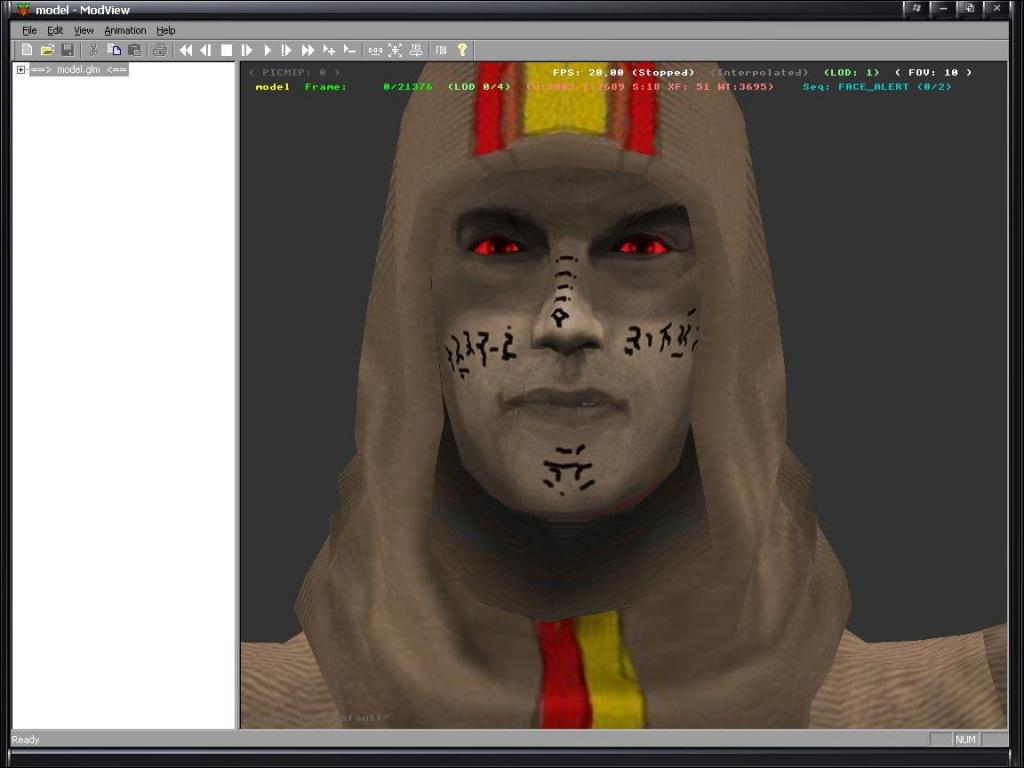Click the Save disk icon
Screen dimensions: 1024x768
point(67,50)
